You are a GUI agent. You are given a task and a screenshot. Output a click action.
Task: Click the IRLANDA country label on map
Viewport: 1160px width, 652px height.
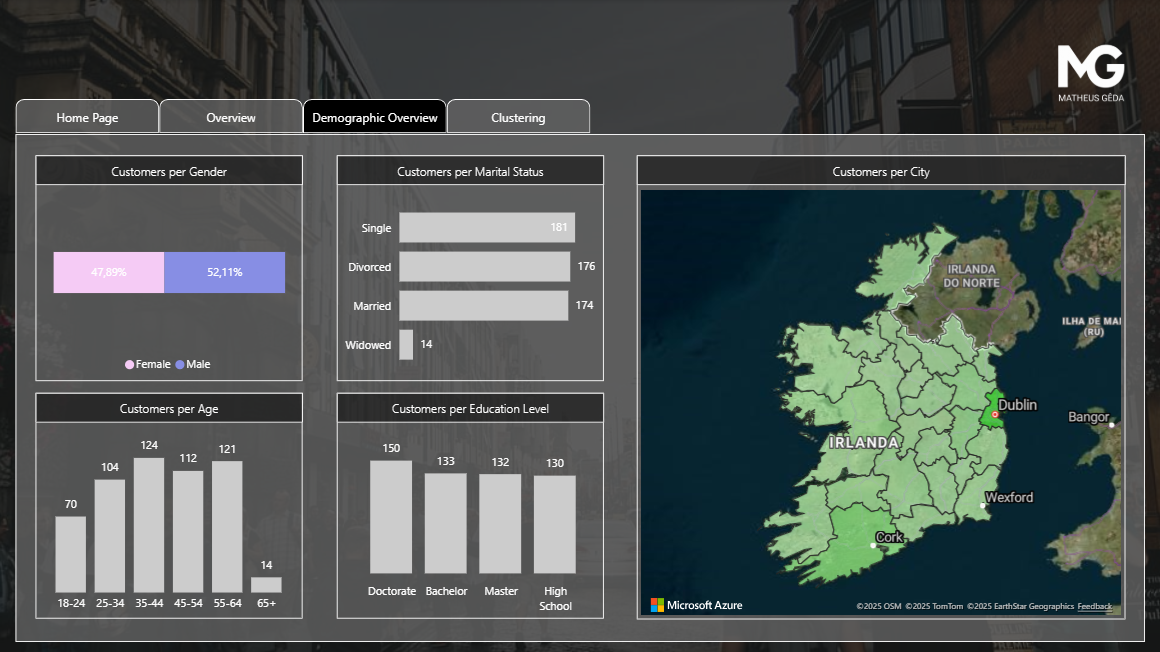(864, 443)
